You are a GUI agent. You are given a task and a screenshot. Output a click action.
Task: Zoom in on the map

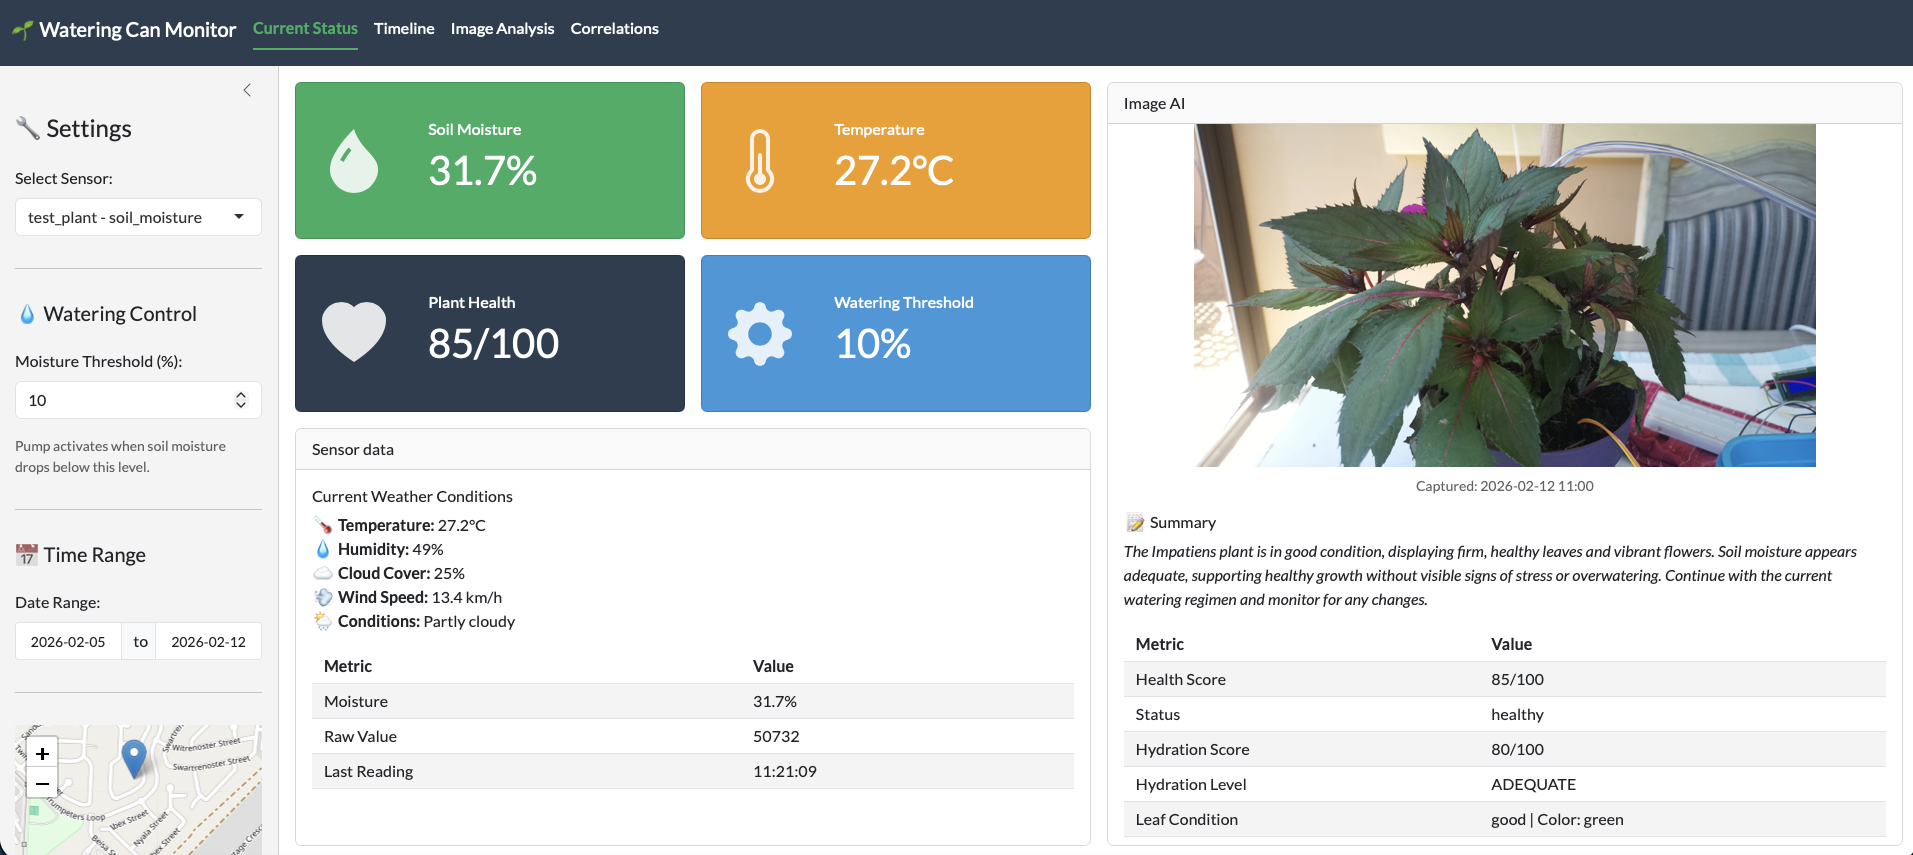coord(42,753)
